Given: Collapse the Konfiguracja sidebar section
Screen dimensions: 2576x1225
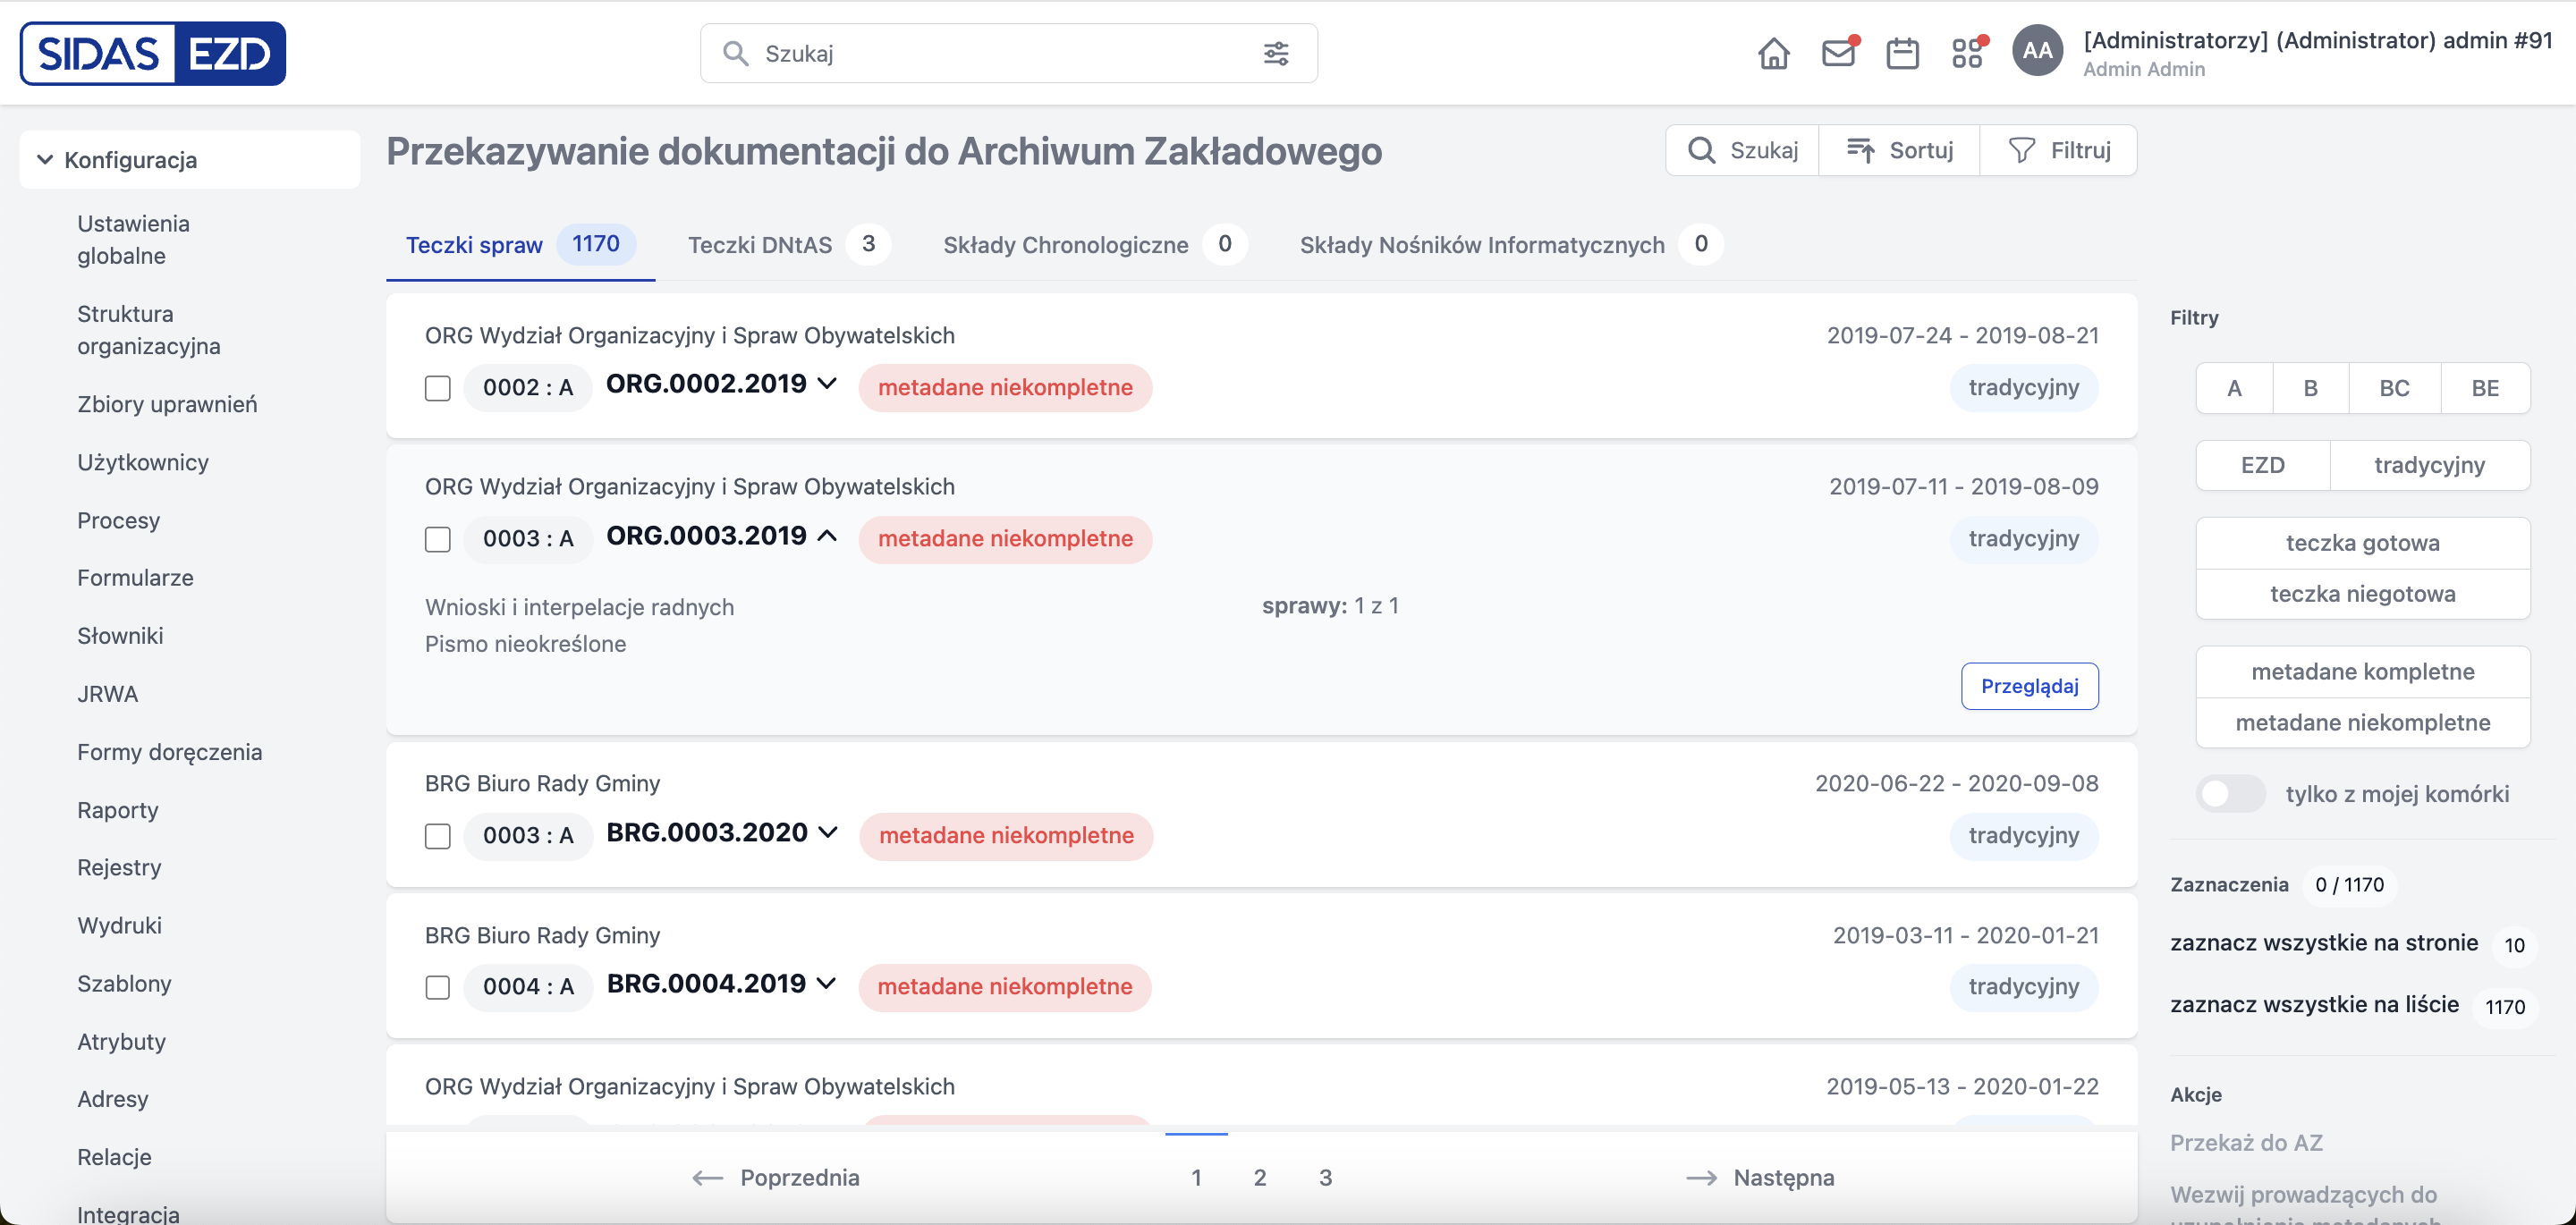Looking at the screenshot, I should (x=189, y=160).
